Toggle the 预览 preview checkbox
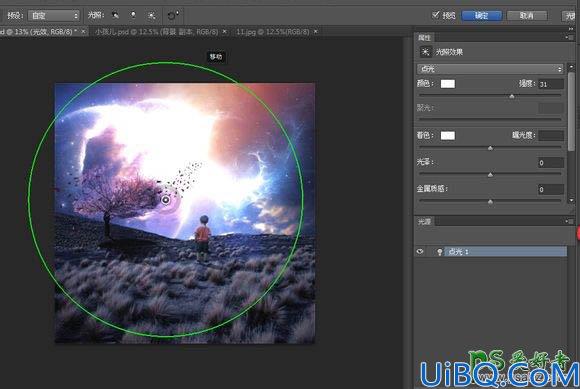 pyautogui.click(x=436, y=15)
